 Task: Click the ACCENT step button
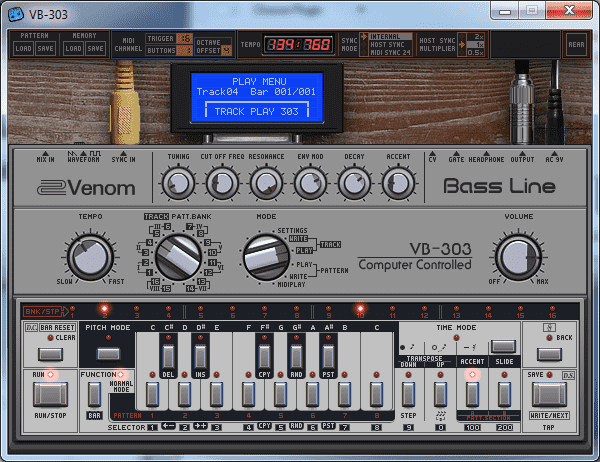click(x=472, y=394)
